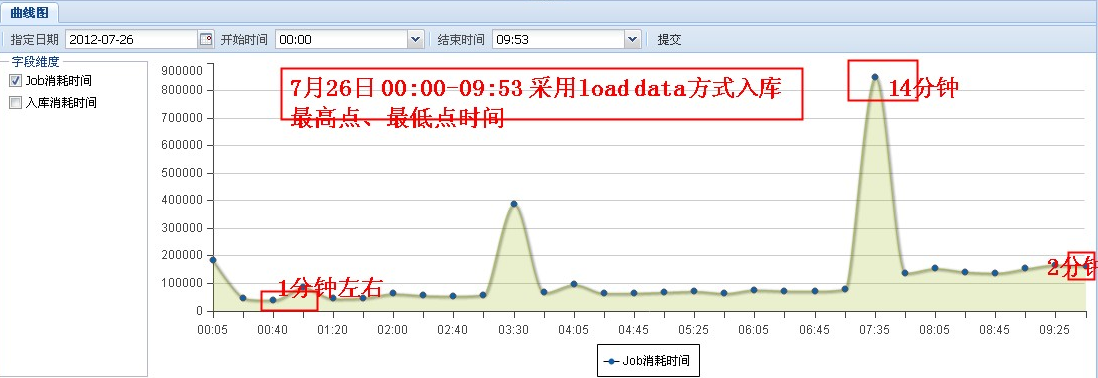Click the 开始时间 field showing 00:00
1098x378 pixels.
tap(342, 40)
